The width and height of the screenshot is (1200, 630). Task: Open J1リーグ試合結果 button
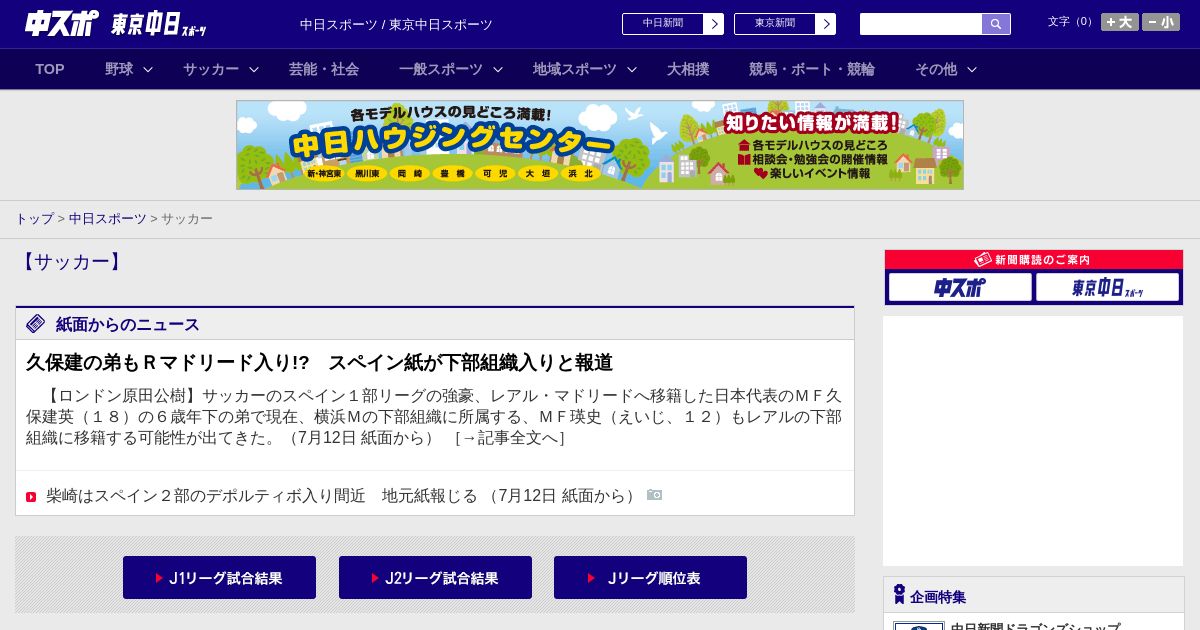(219, 578)
